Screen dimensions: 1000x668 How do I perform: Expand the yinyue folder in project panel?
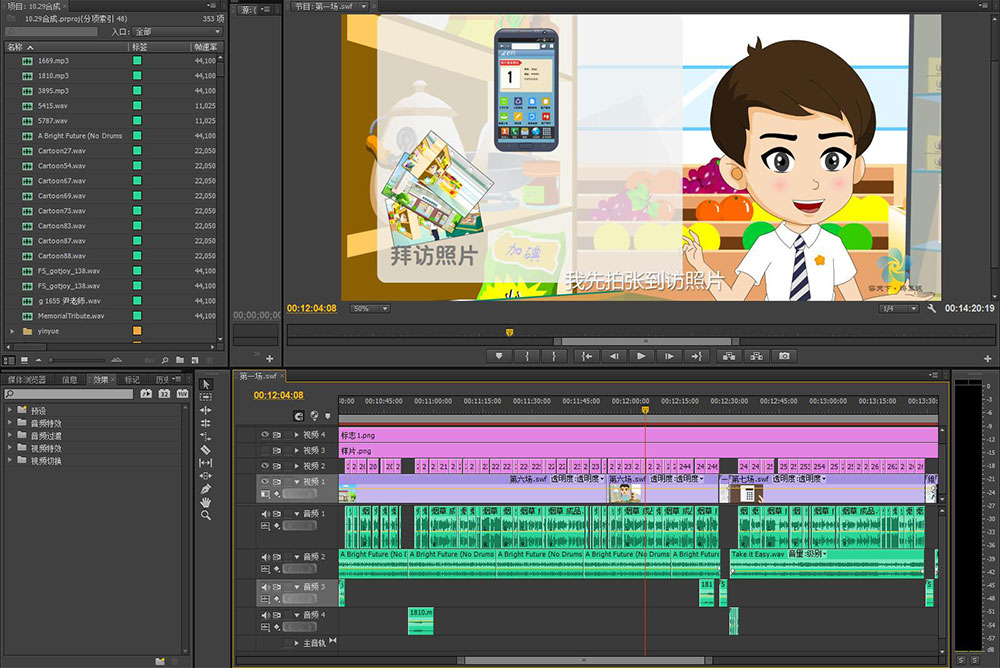click(12, 331)
